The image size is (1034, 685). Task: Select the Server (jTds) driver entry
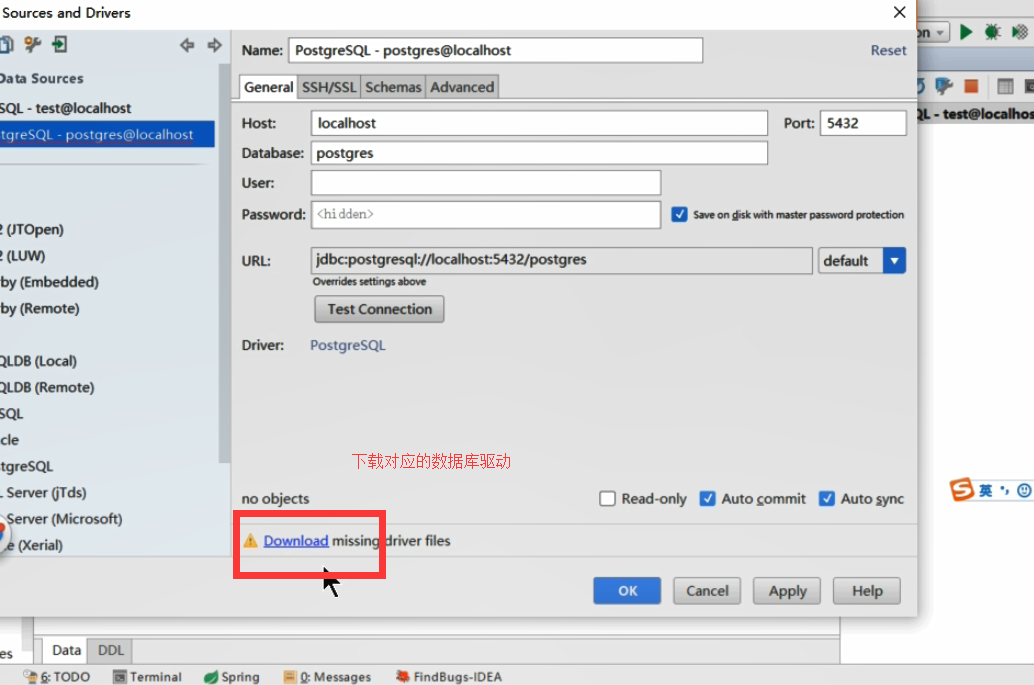pyautogui.click(x=44, y=493)
